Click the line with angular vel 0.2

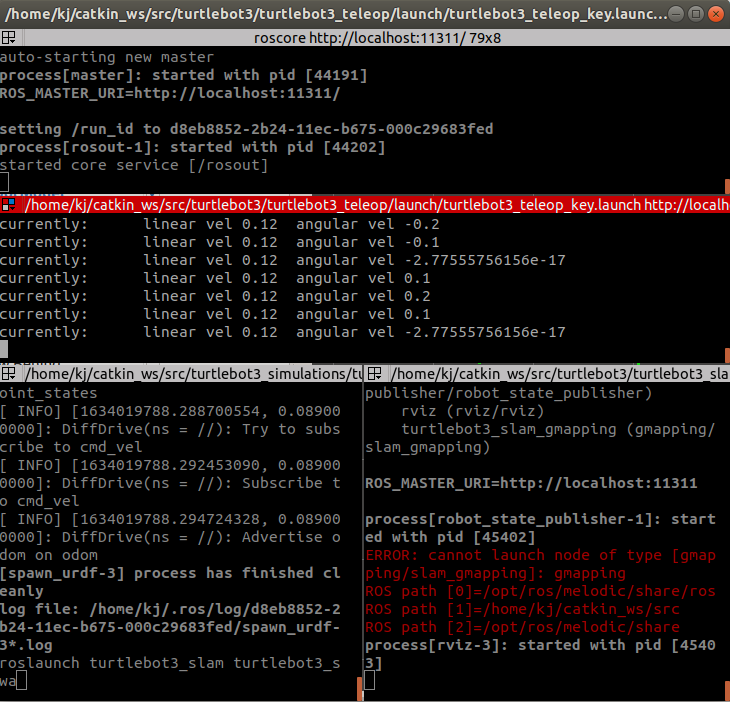point(215,296)
